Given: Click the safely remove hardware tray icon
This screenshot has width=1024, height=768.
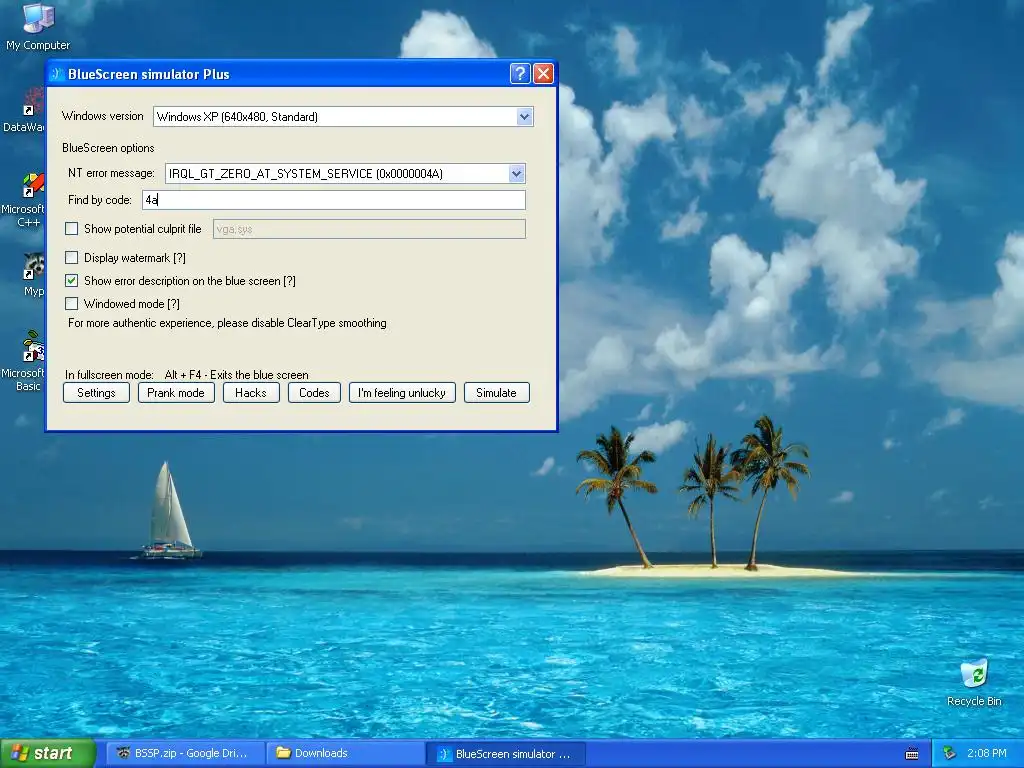Looking at the screenshot, I should (x=950, y=753).
